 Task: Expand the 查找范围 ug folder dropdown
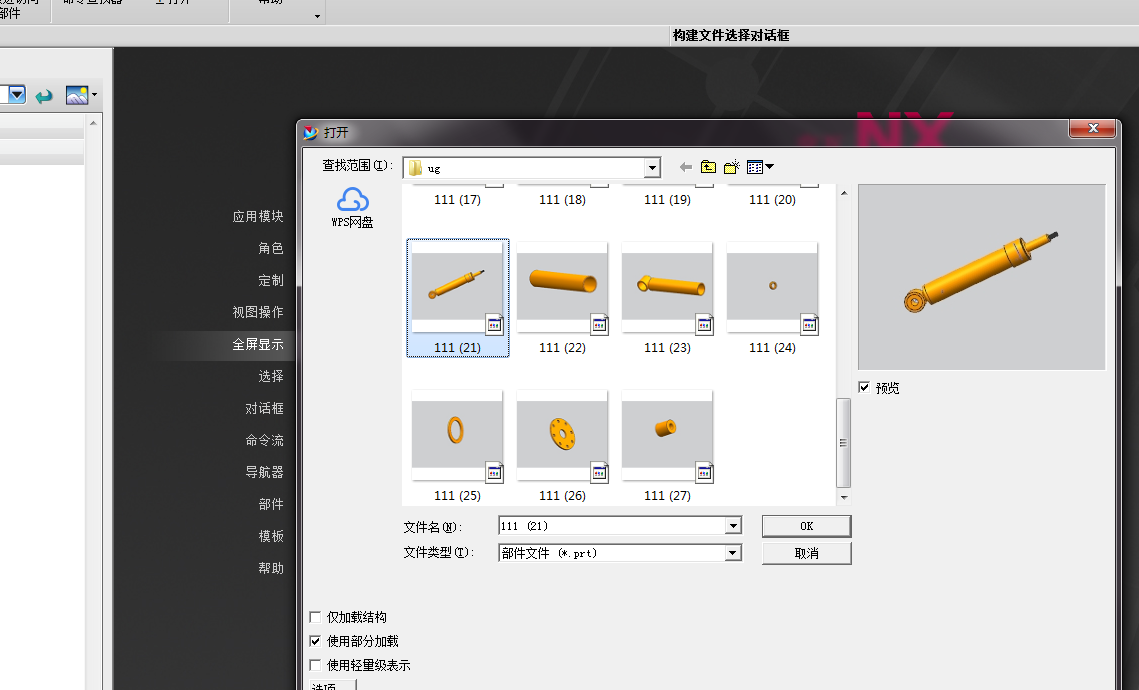click(652, 168)
